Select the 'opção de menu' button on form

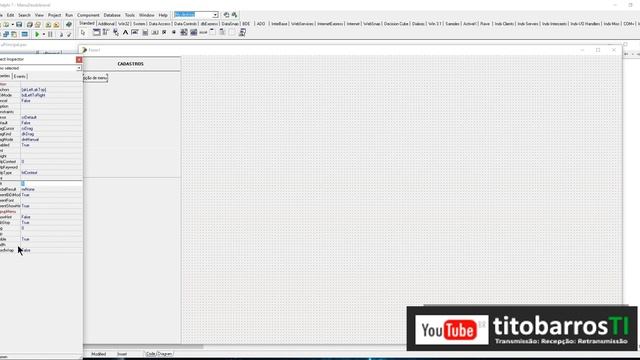95,78
